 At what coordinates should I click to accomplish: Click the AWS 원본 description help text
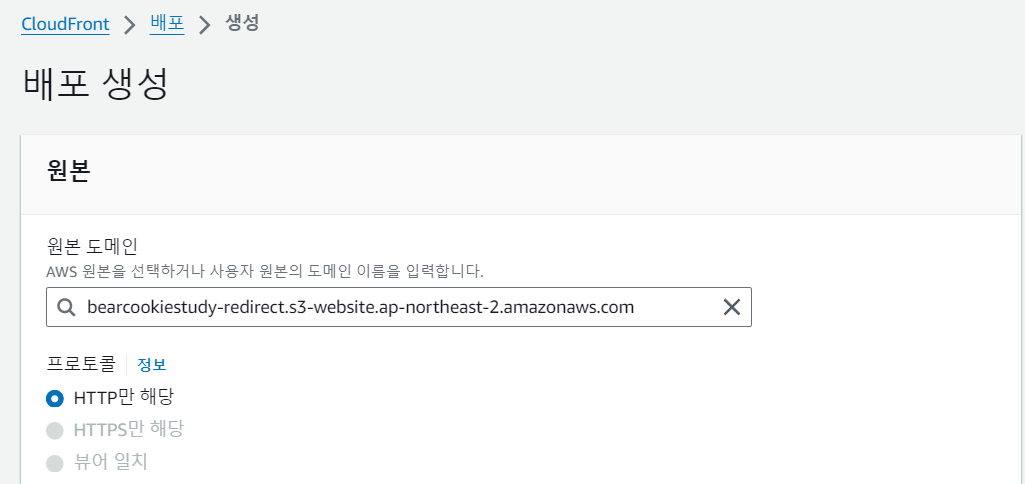(x=265, y=271)
